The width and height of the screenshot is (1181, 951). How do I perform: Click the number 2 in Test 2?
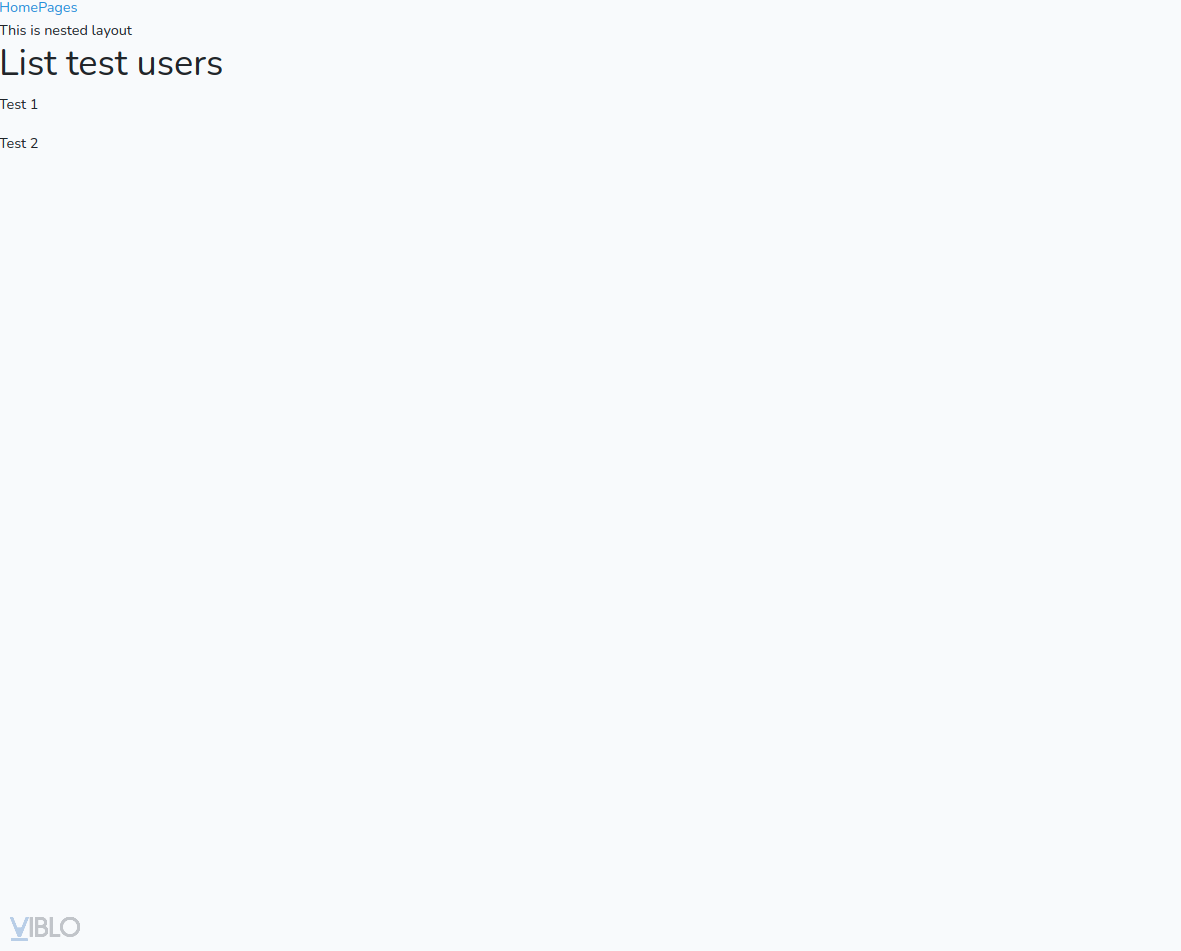pos(34,143)
